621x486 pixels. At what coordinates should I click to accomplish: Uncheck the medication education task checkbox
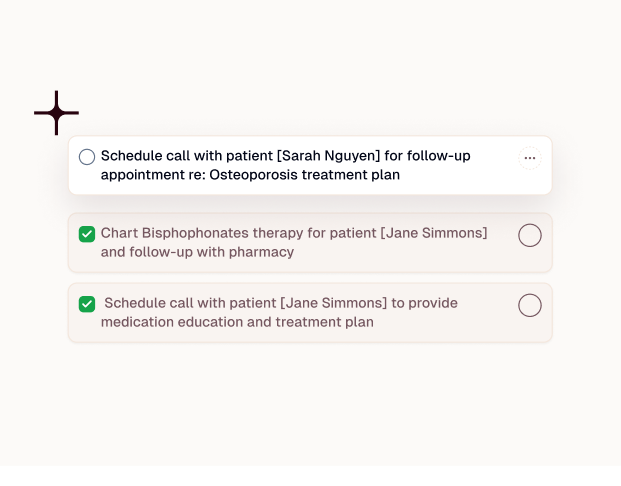point(87,303)
